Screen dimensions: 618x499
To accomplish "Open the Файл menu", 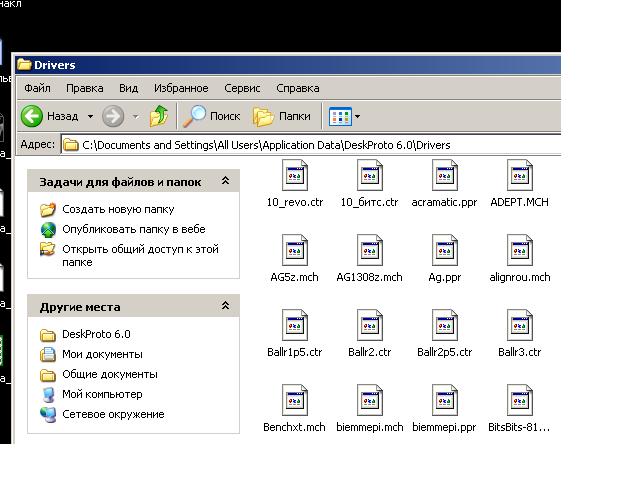I will click(37, 88).
